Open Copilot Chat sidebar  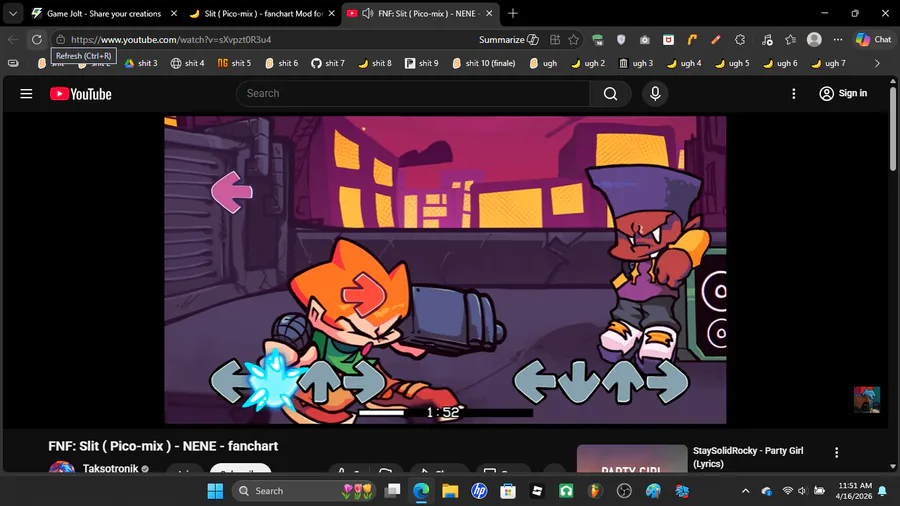click(874, 40)
